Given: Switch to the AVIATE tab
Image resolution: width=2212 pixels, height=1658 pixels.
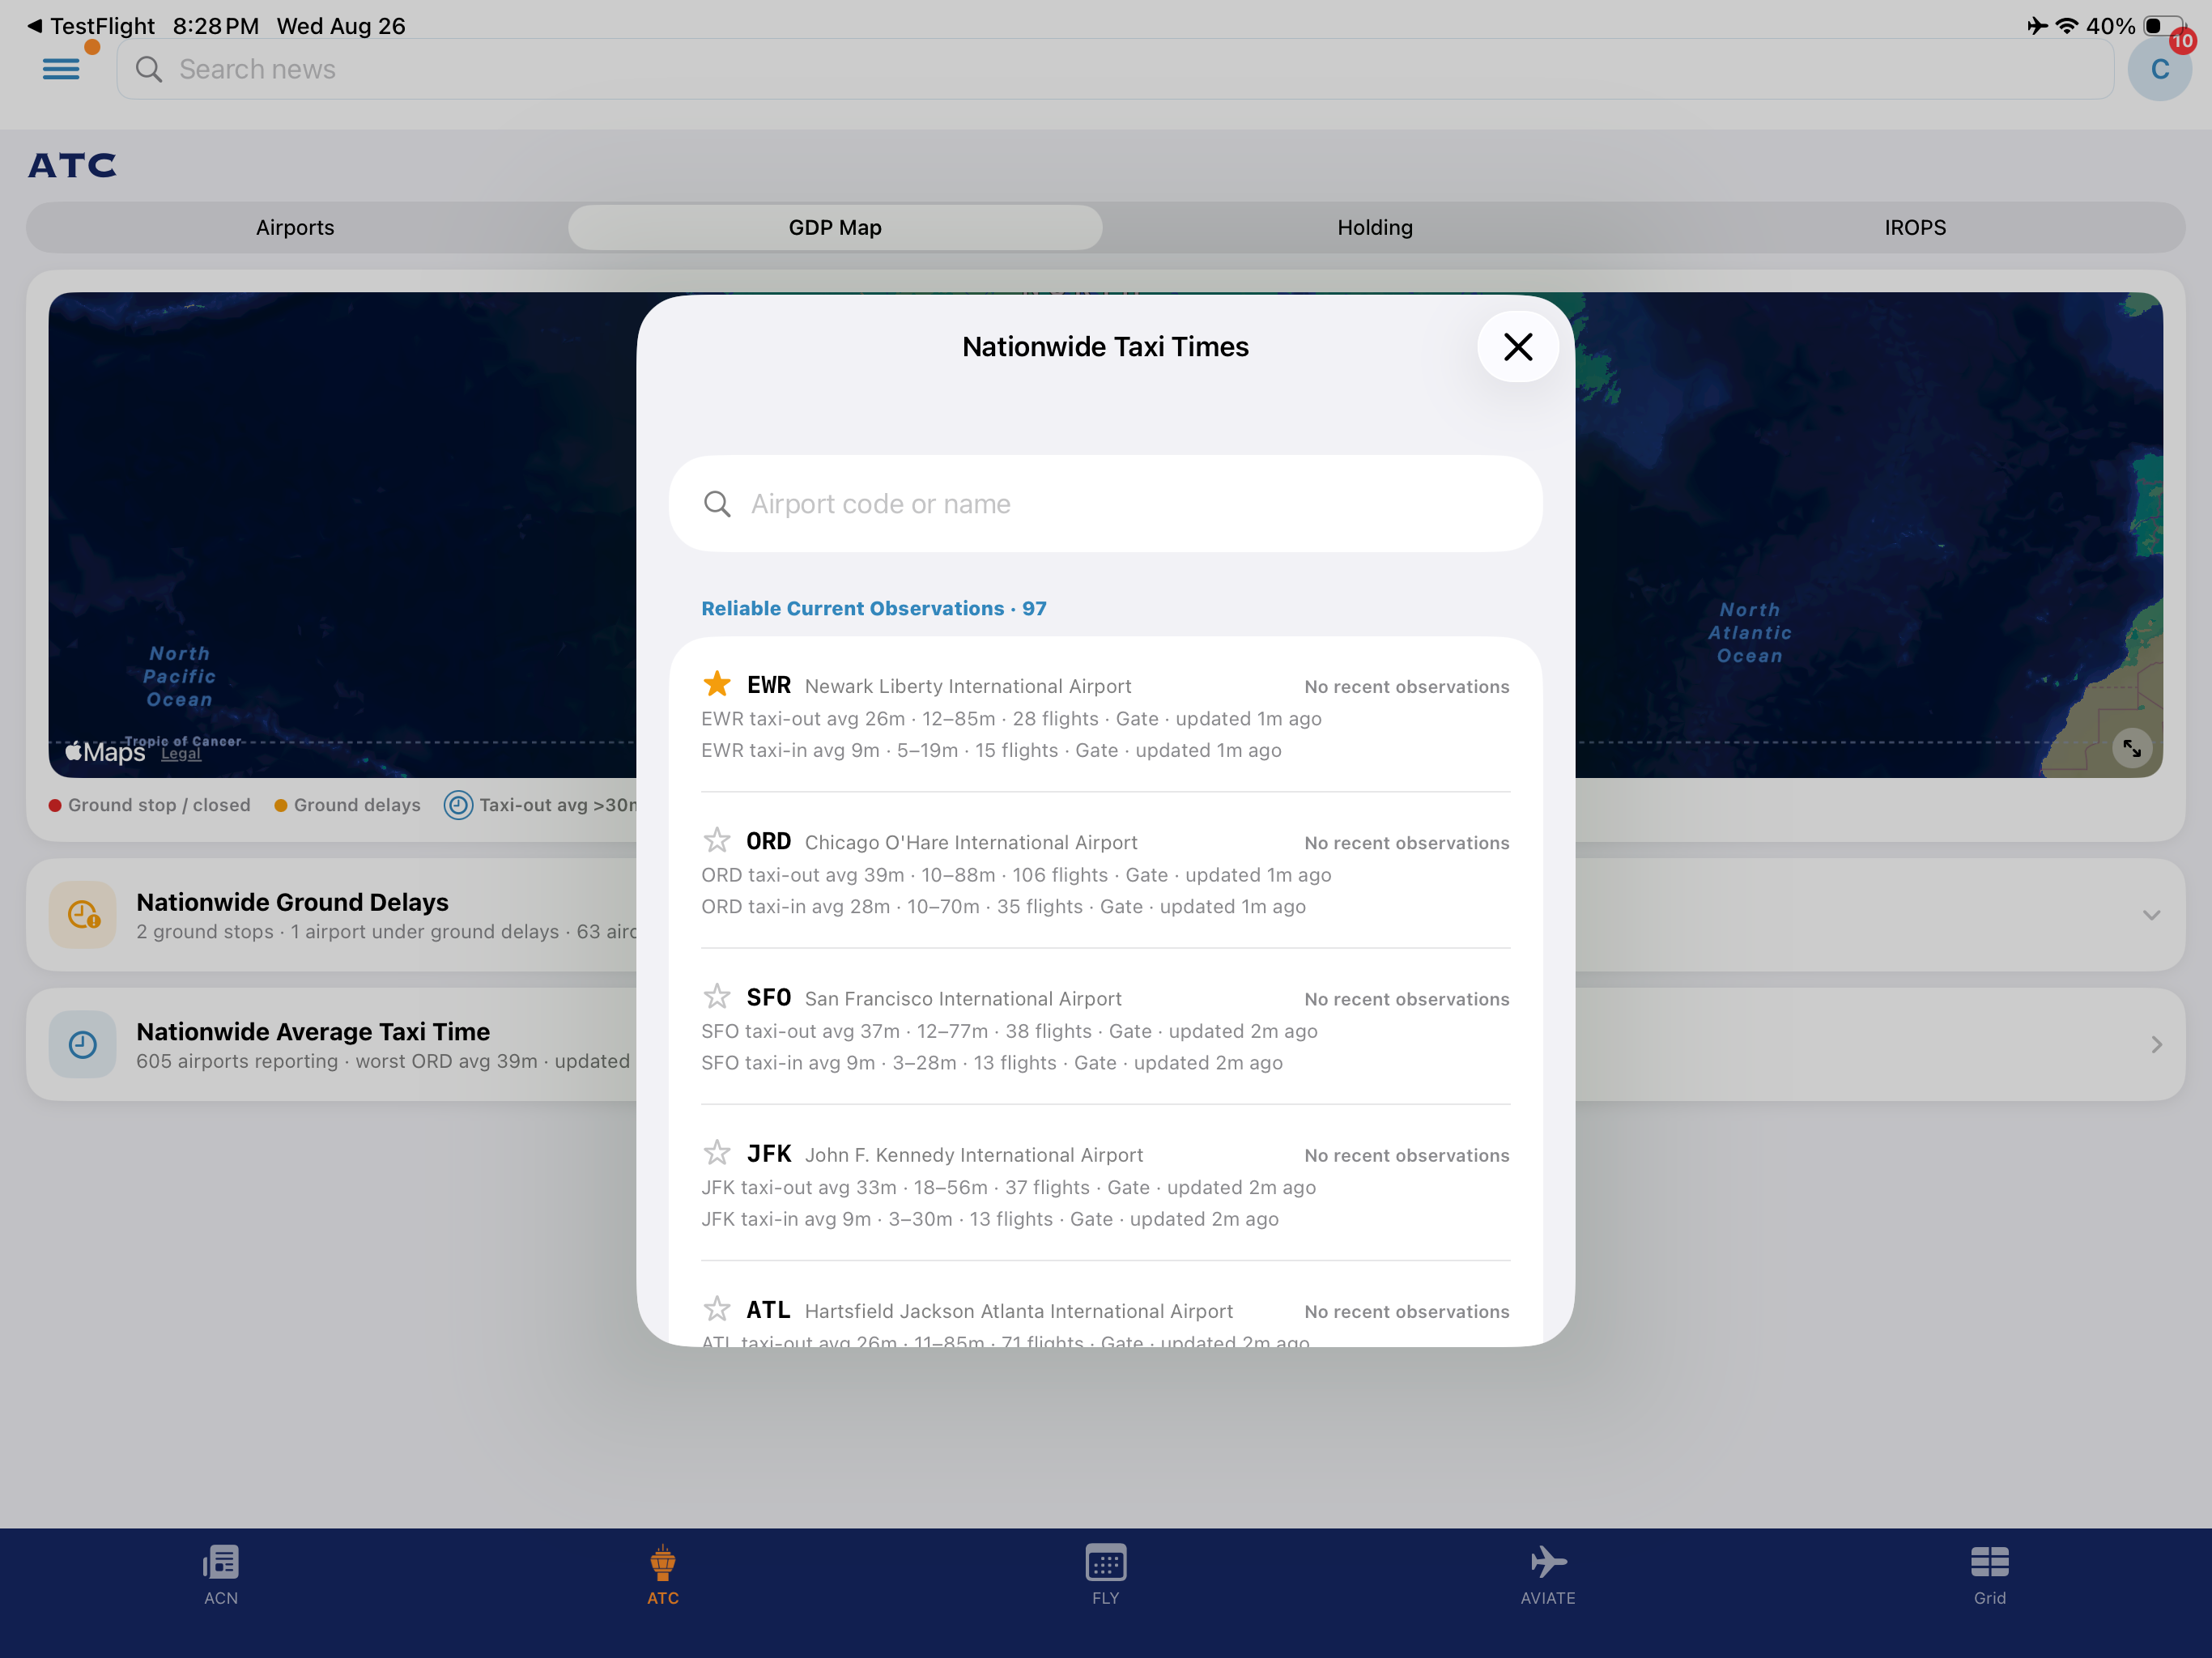Looking at the screenshot, I should tap(1547, 1575).
